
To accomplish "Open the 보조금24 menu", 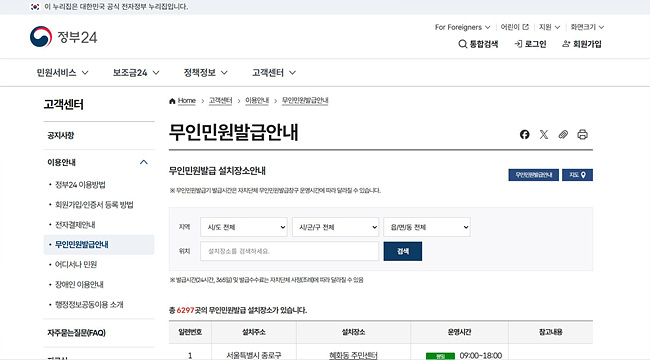I will (x=136, y=73).
